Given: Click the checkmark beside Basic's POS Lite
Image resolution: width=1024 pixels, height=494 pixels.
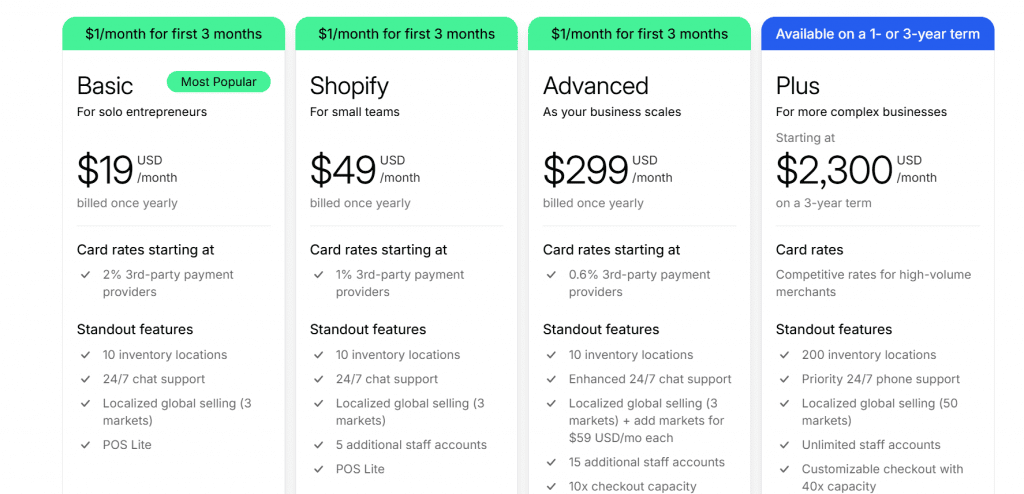Looking at the screenshot, I should [85, 445].
